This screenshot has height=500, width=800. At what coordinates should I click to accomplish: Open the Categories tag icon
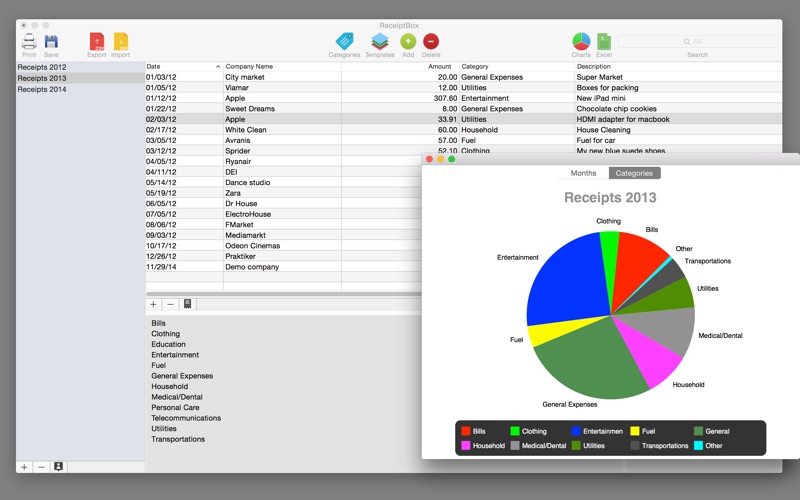click(344, 41)
